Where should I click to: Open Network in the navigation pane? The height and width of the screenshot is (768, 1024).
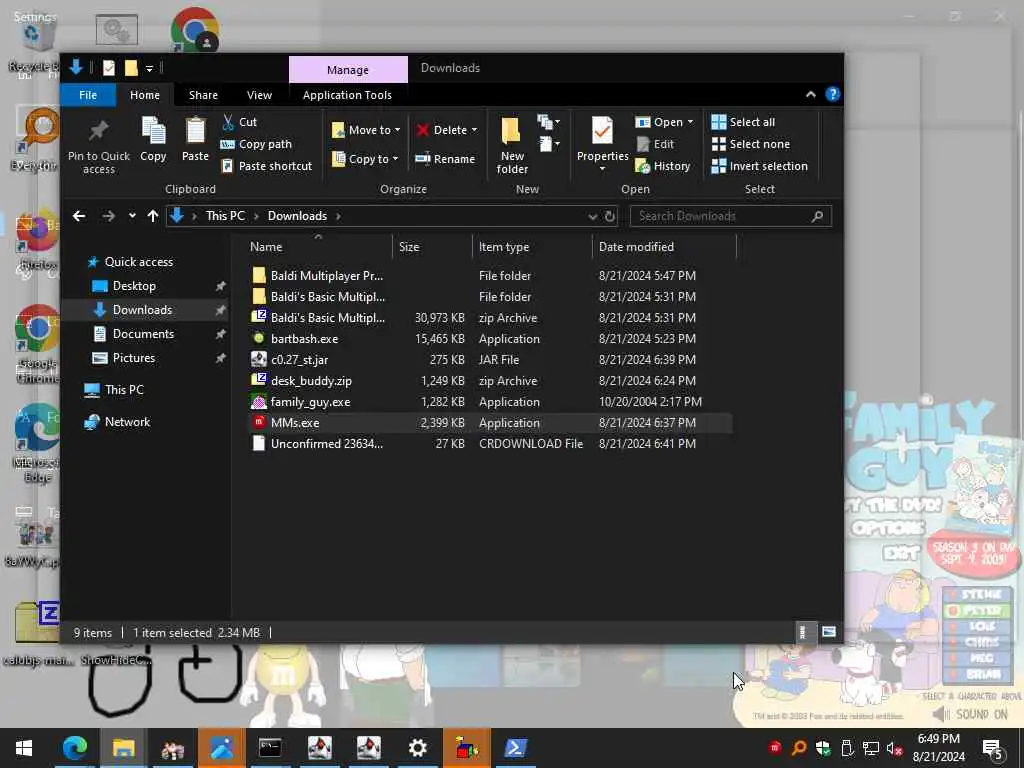point(127,422)
